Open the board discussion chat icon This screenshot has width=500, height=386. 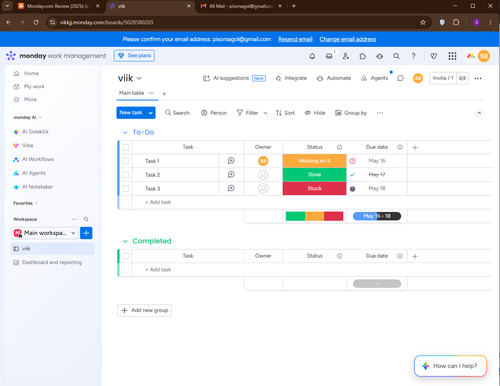(400, 78)
